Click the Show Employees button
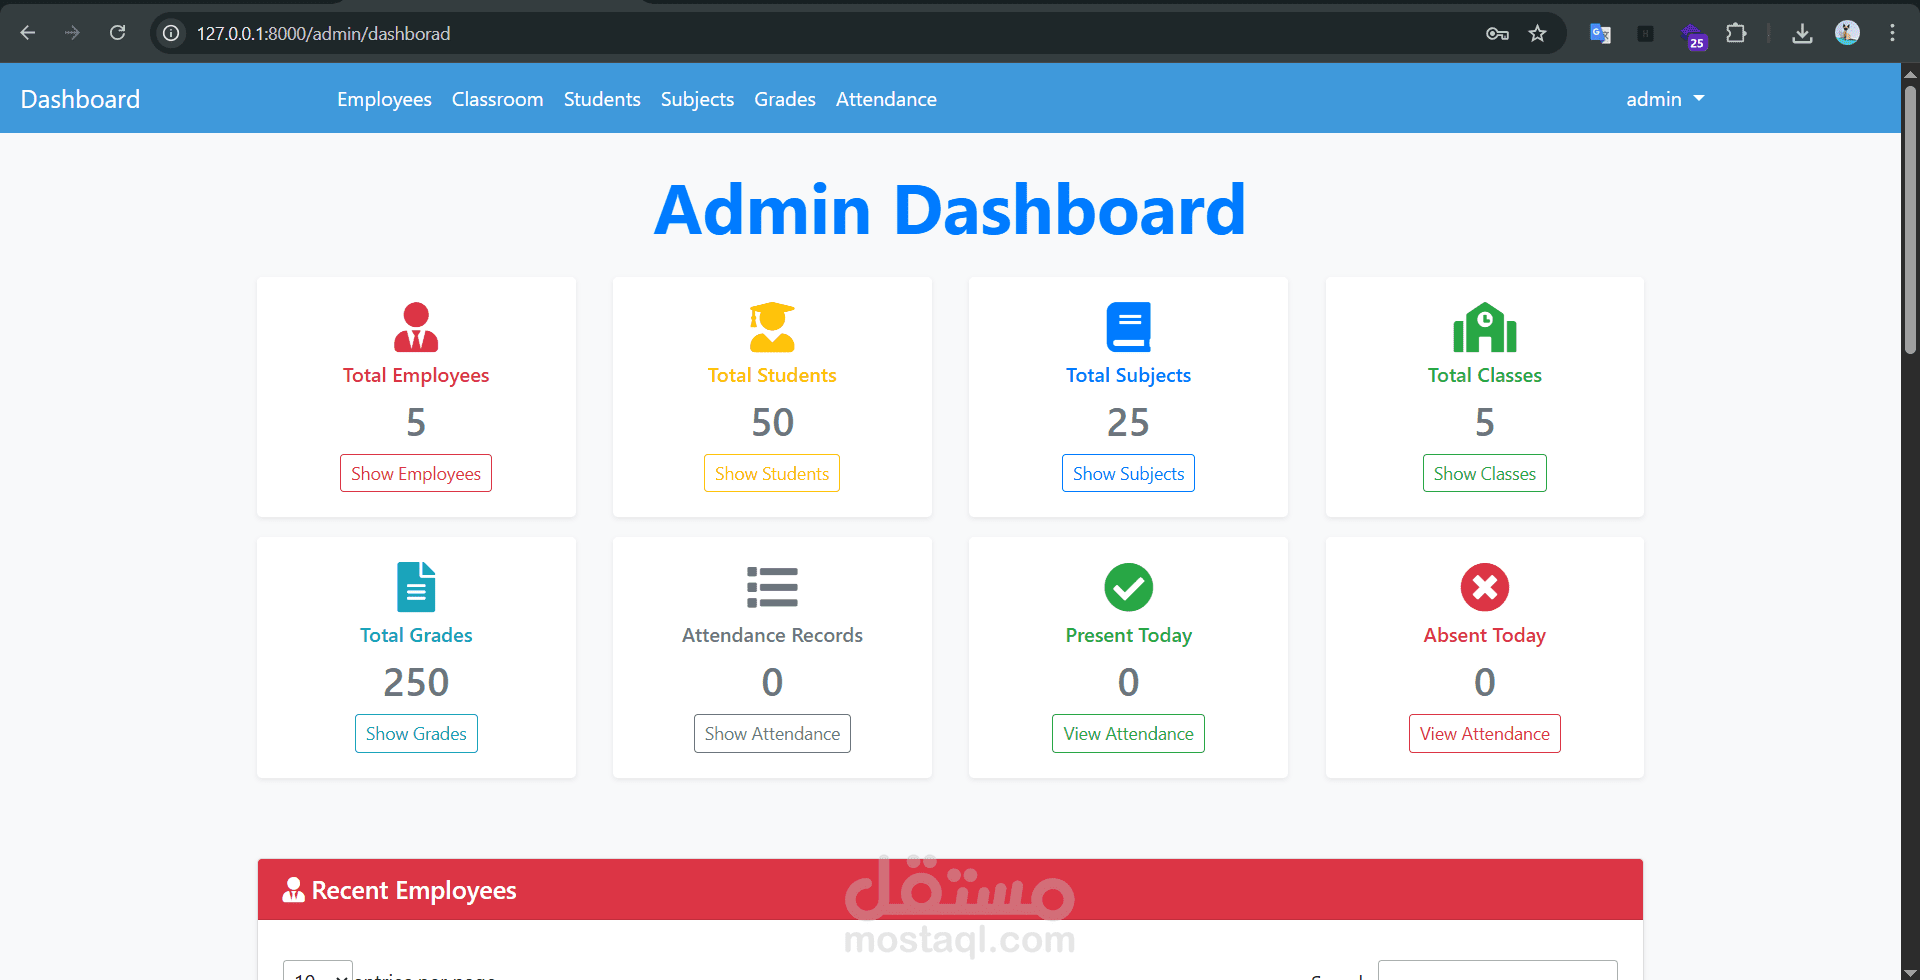Image resolution: width=1920 pixels, height=980 pixels. click(x=415, y=472)
